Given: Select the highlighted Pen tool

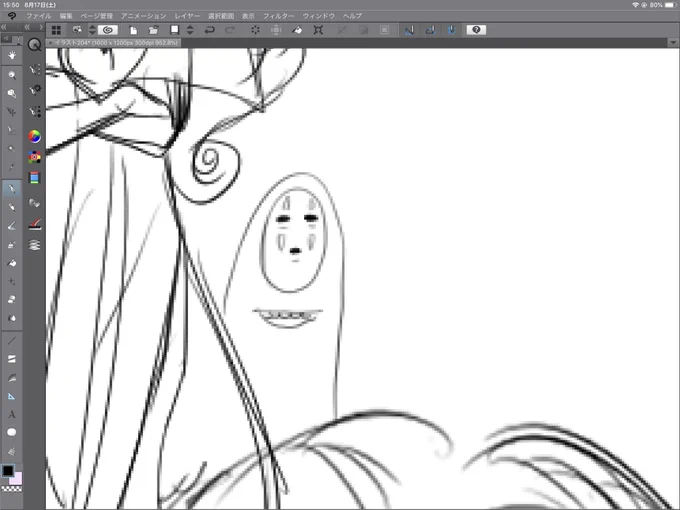Looking at the screenshot, I should click(x=12, y=189).
